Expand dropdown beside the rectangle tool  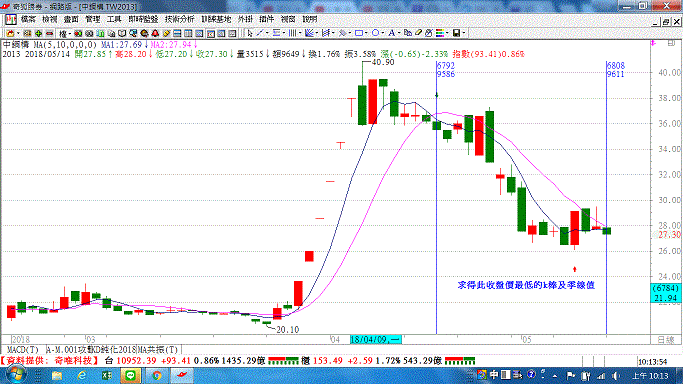tap(366, 33)
